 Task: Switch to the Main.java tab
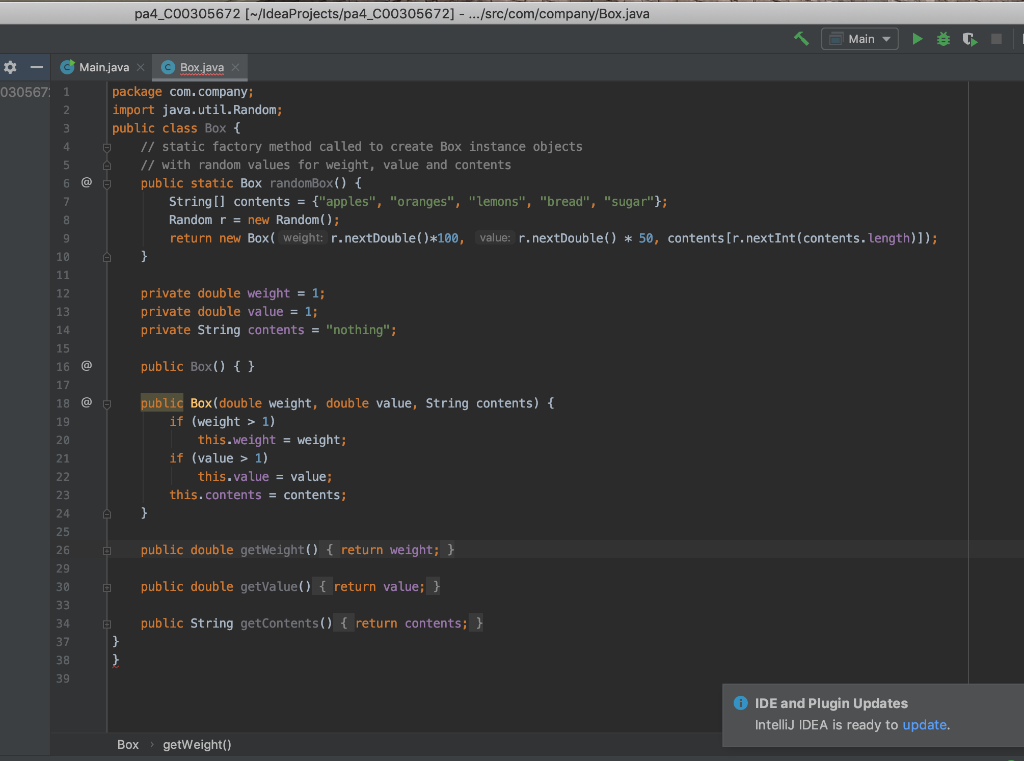tap(104, 67)
